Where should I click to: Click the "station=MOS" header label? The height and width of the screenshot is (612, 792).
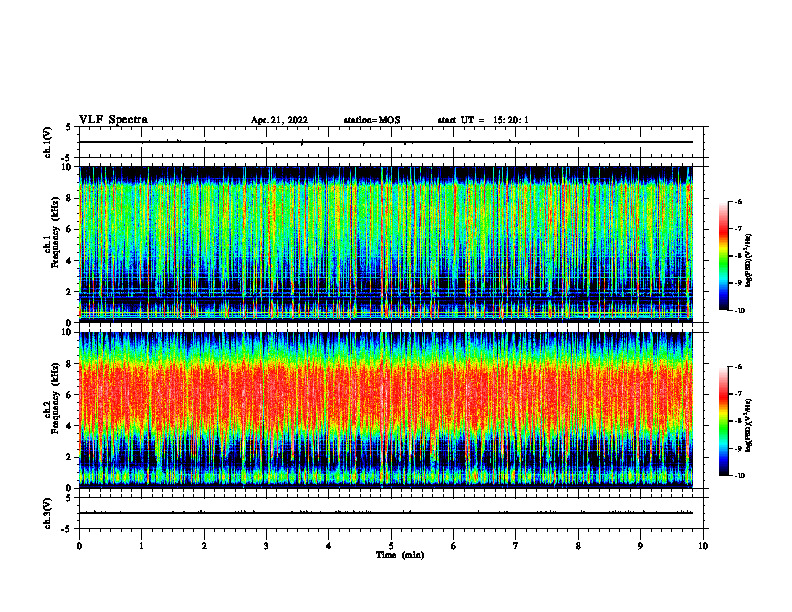click(x=372, y=120)
